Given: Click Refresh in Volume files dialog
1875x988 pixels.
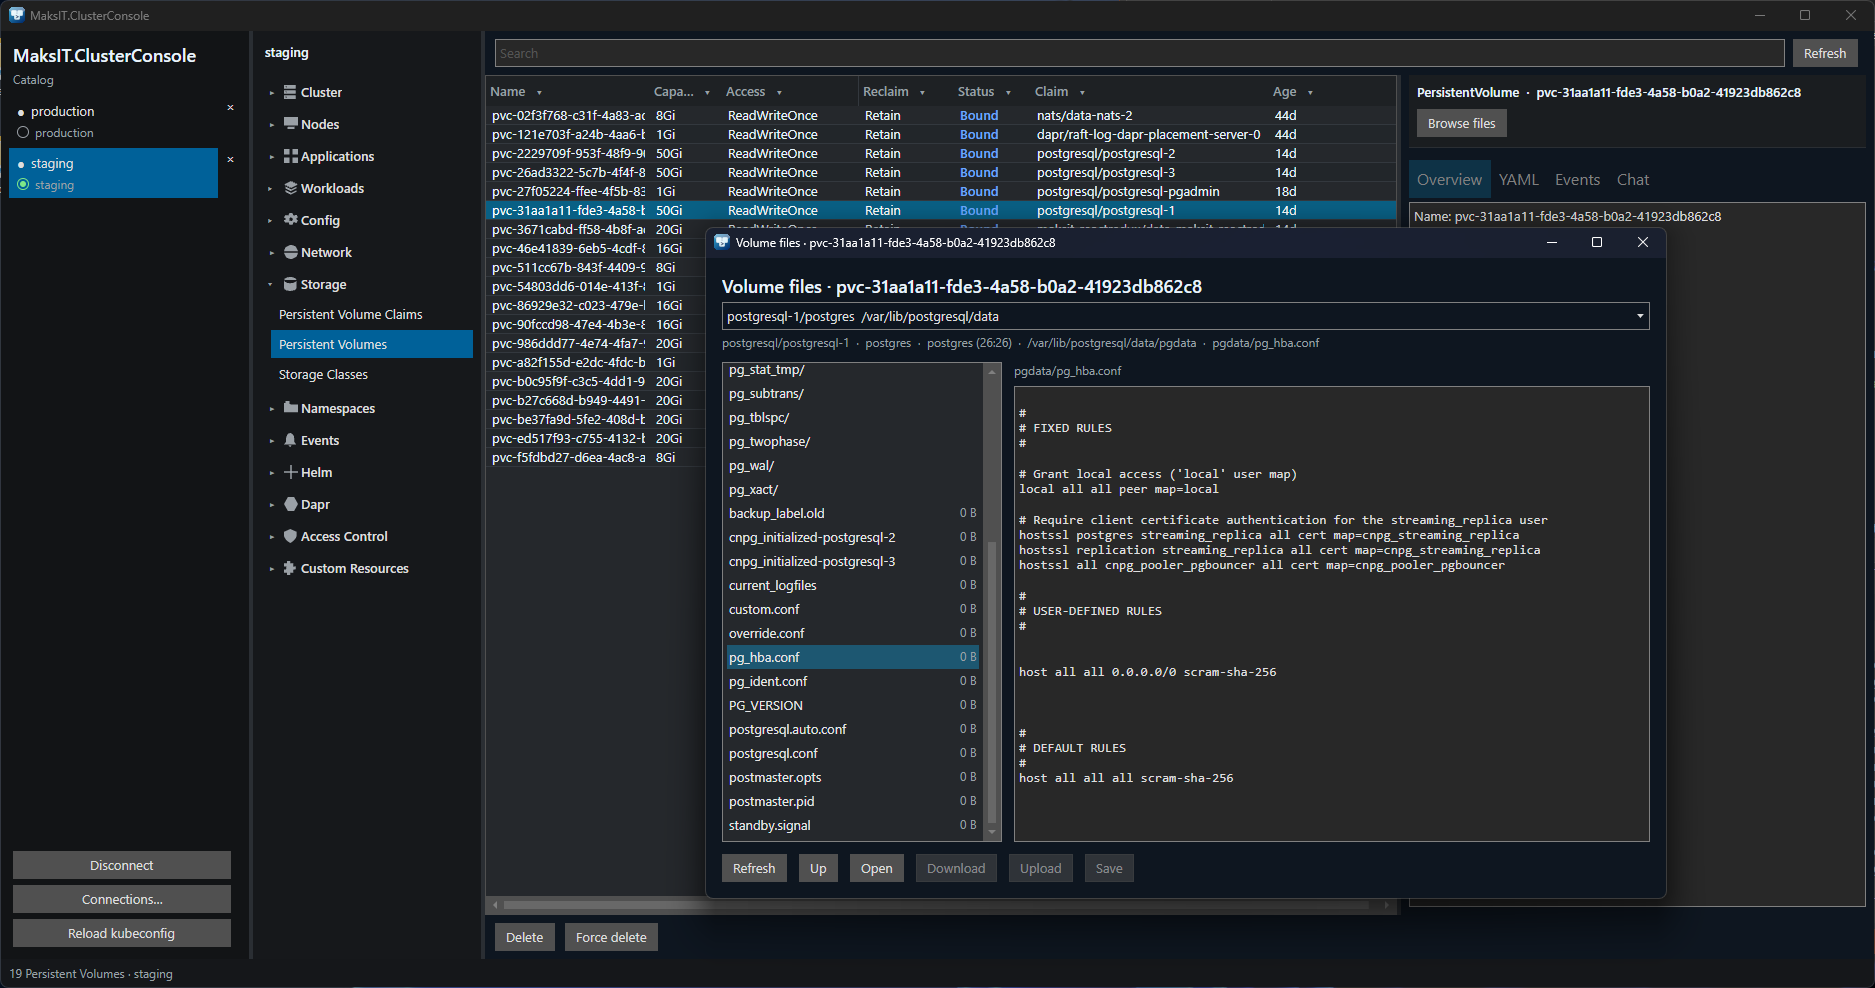Looking at the screenshot, I should pos(754,868).
